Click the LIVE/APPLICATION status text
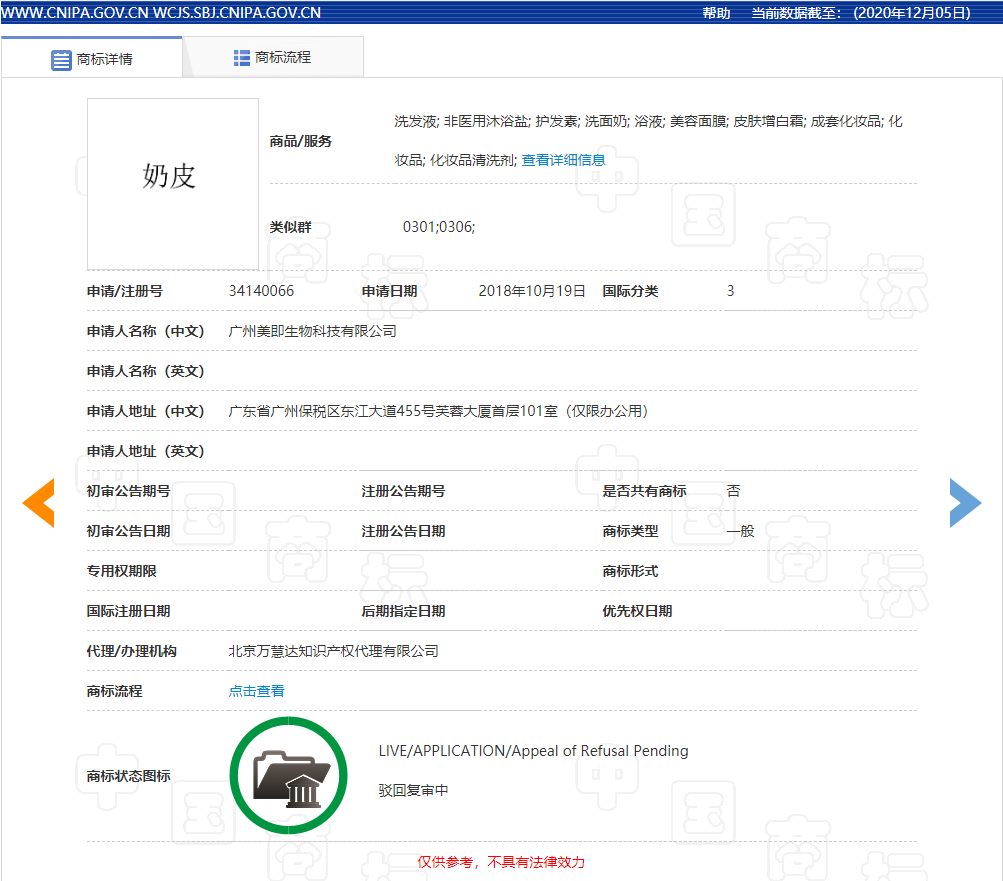The image size is (1003, 881). [x=533, y=751]
